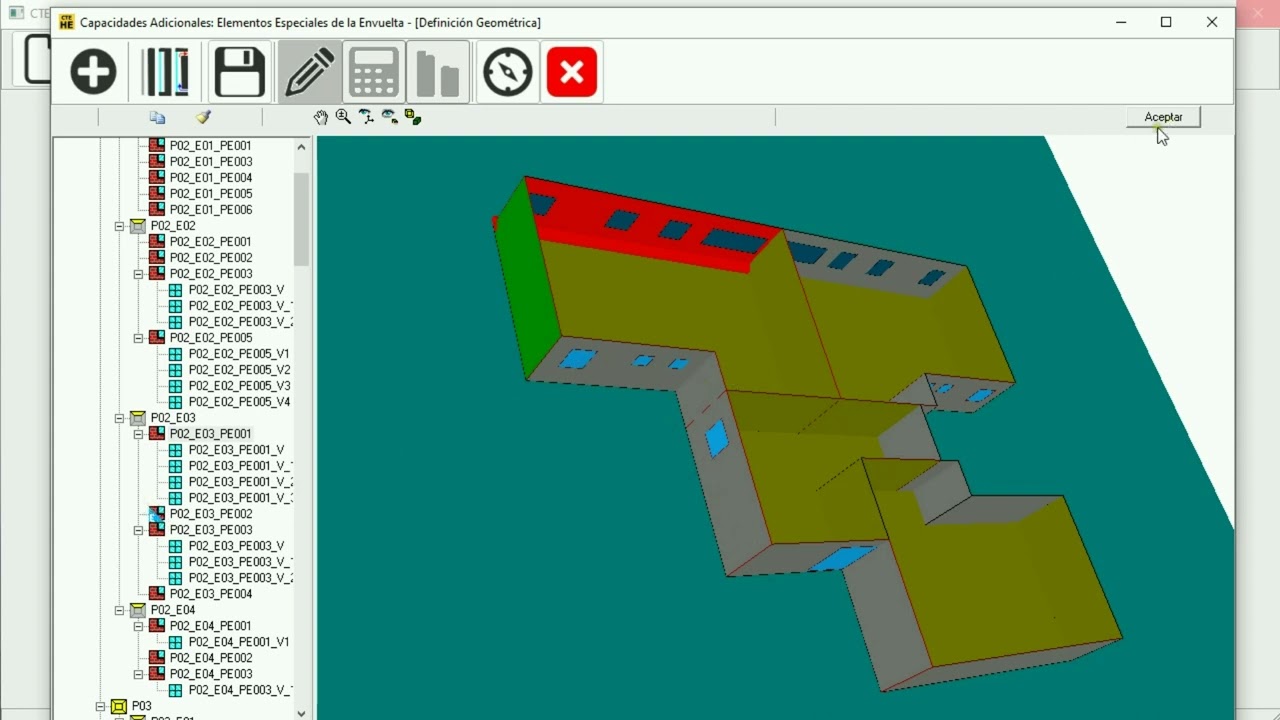This screenshot has height=720, width=1280.
Task: Collapse the P02_E04_PE001 node
Action: pyautogui.click(x=138, y=626)
